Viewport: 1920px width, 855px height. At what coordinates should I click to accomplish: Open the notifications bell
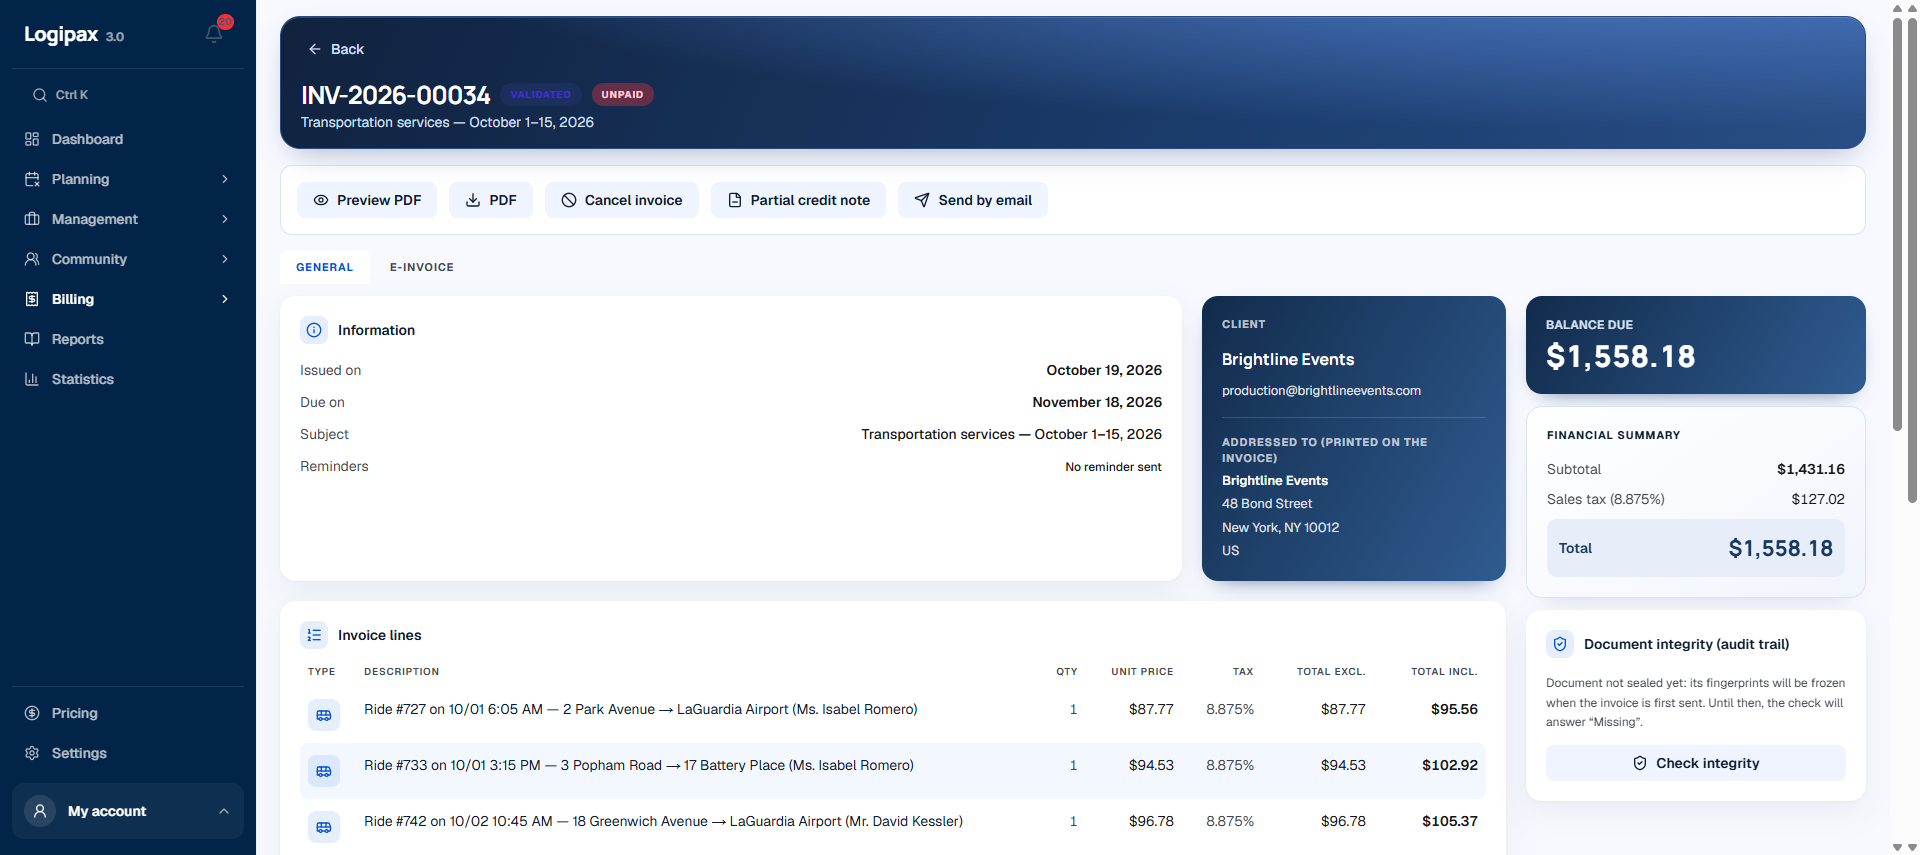click(x=214, y=34)
